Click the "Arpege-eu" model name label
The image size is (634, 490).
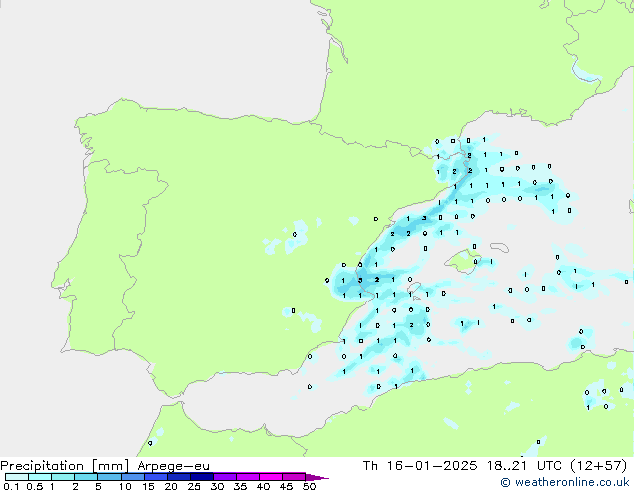[x=173, y=466]
